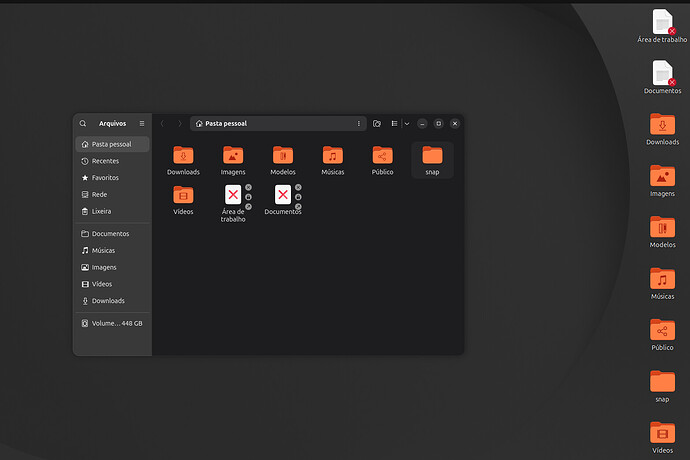The image size is (690, 460).
Task: Click the Área de trabalho desktop icon
Action: (x=662, y=26)
